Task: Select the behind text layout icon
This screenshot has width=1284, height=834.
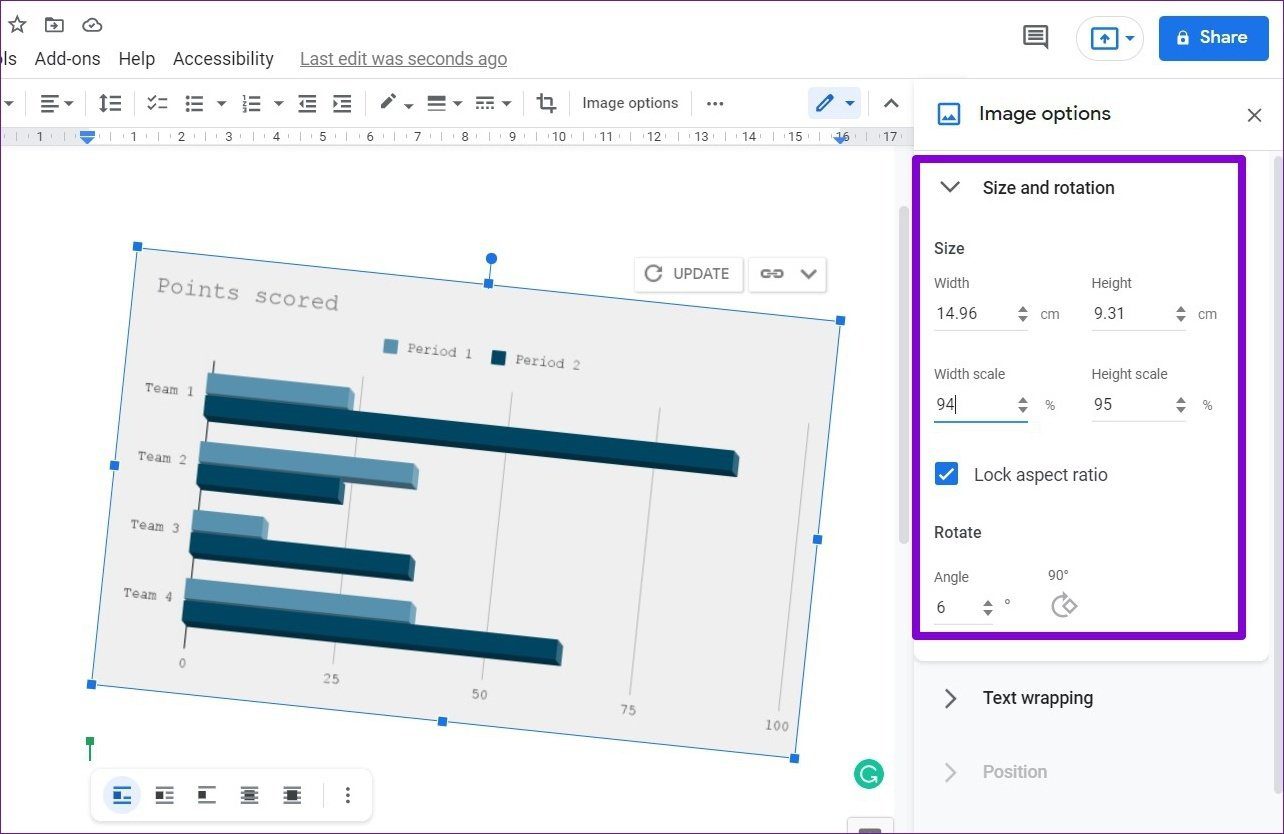Action: click(249, 796)
